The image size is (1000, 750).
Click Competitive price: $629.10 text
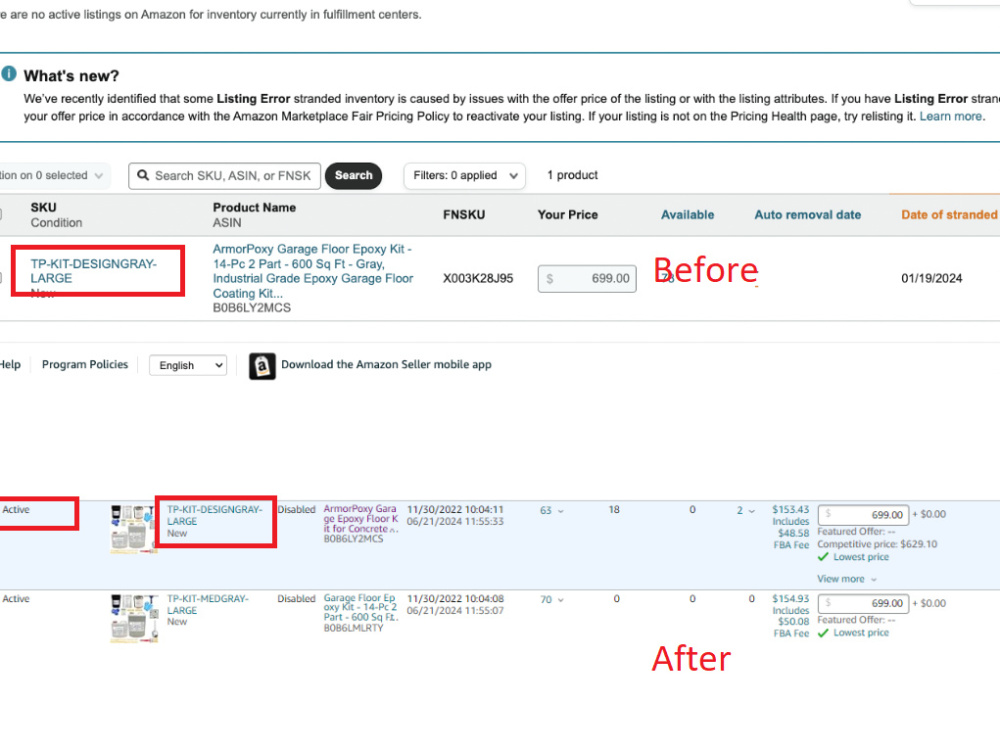[877, 544]
